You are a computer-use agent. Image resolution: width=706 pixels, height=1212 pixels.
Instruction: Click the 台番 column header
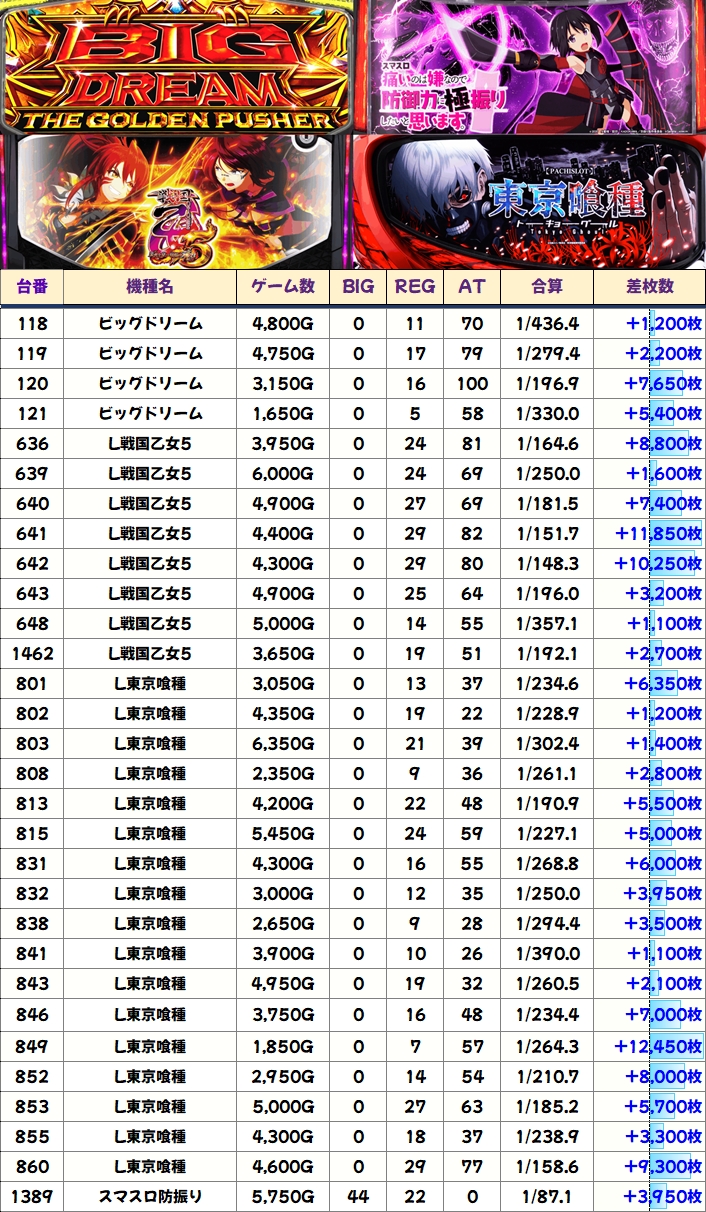[32, 287]
